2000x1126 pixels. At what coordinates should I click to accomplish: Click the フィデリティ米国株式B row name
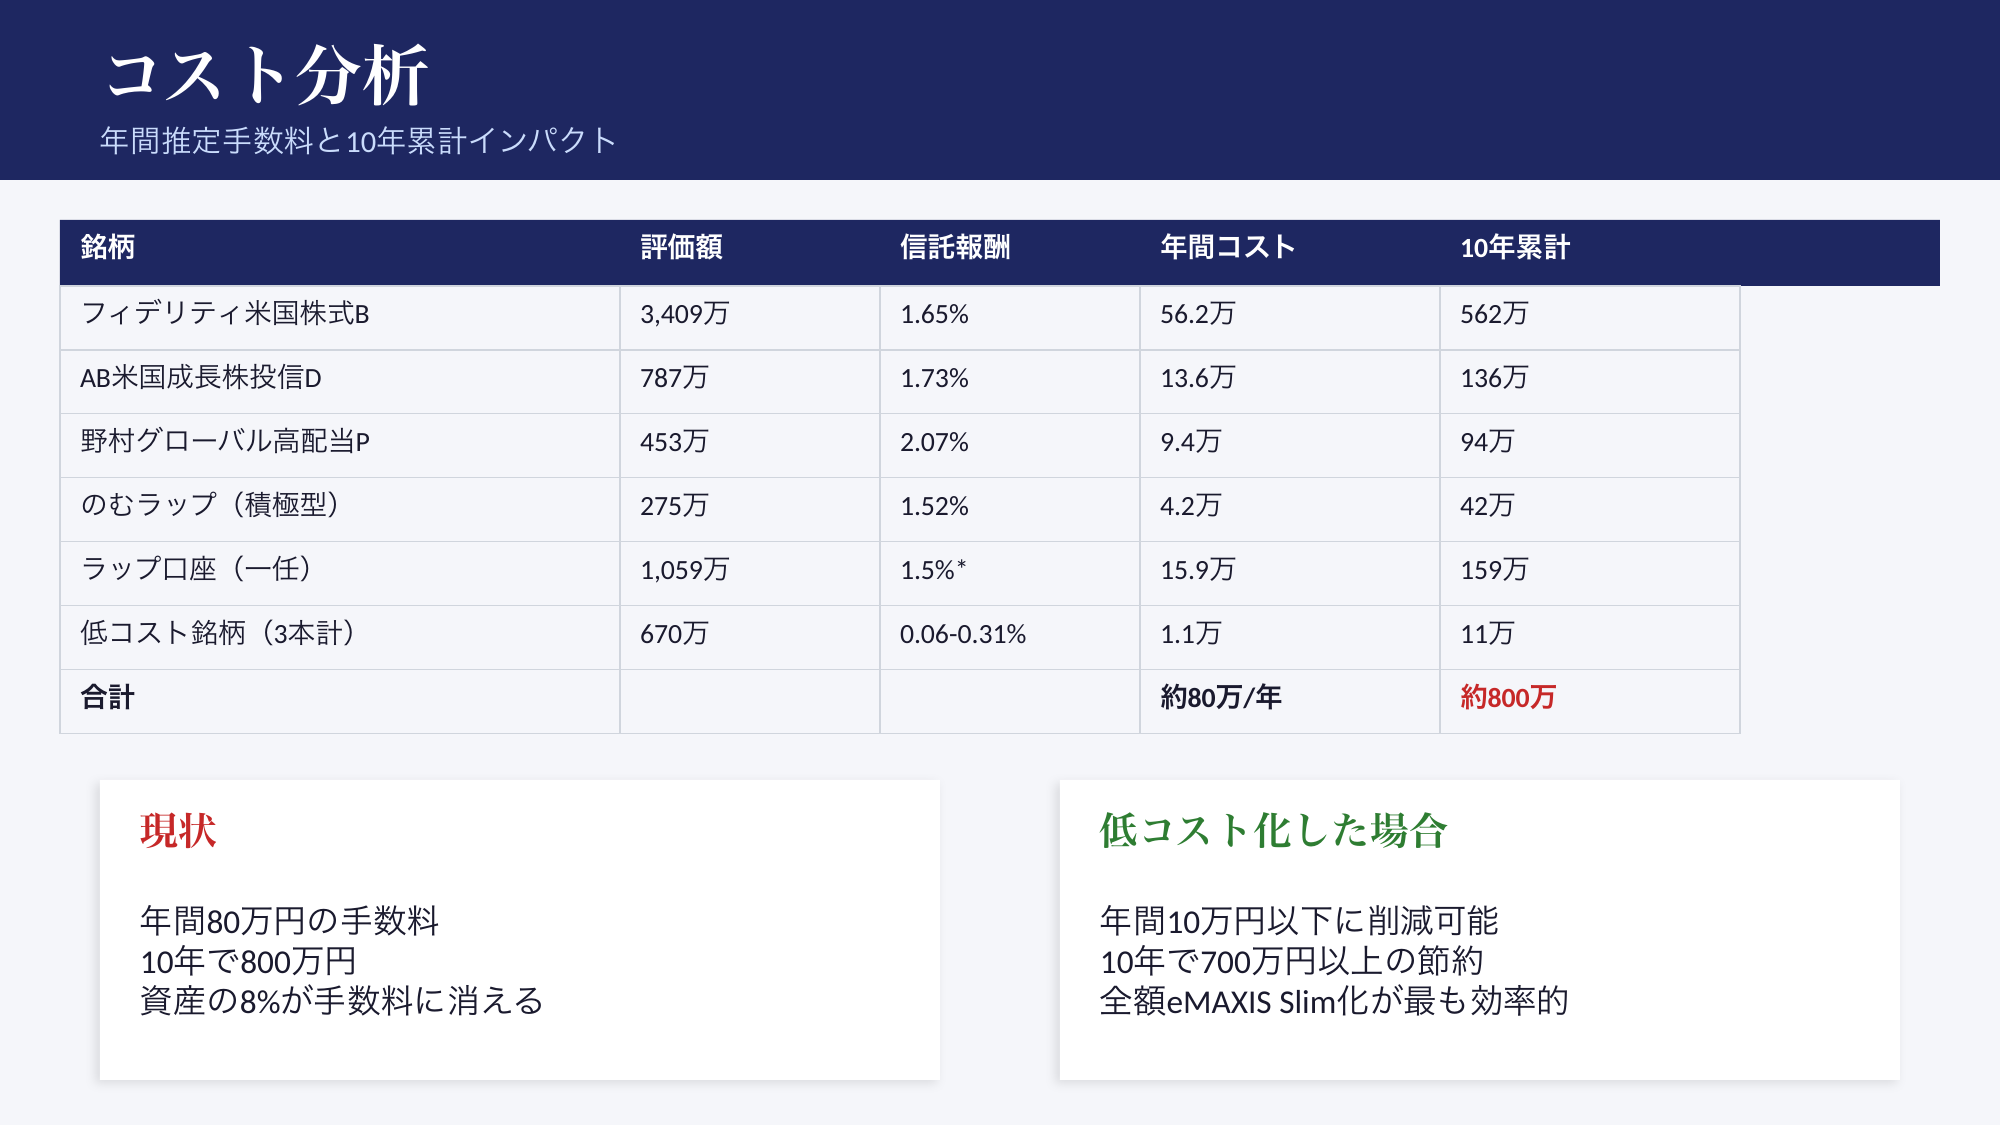225,314
